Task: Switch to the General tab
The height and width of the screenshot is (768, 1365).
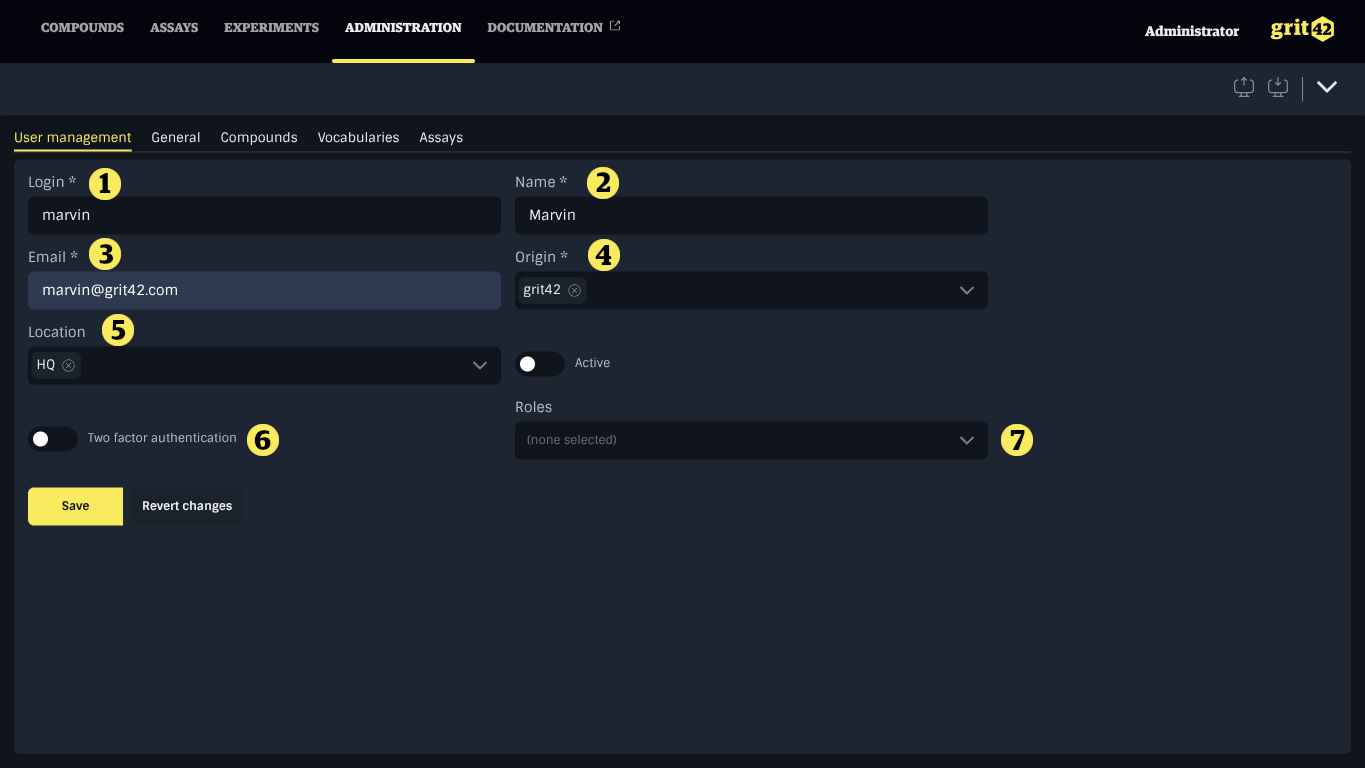Action: pos(176,137)
